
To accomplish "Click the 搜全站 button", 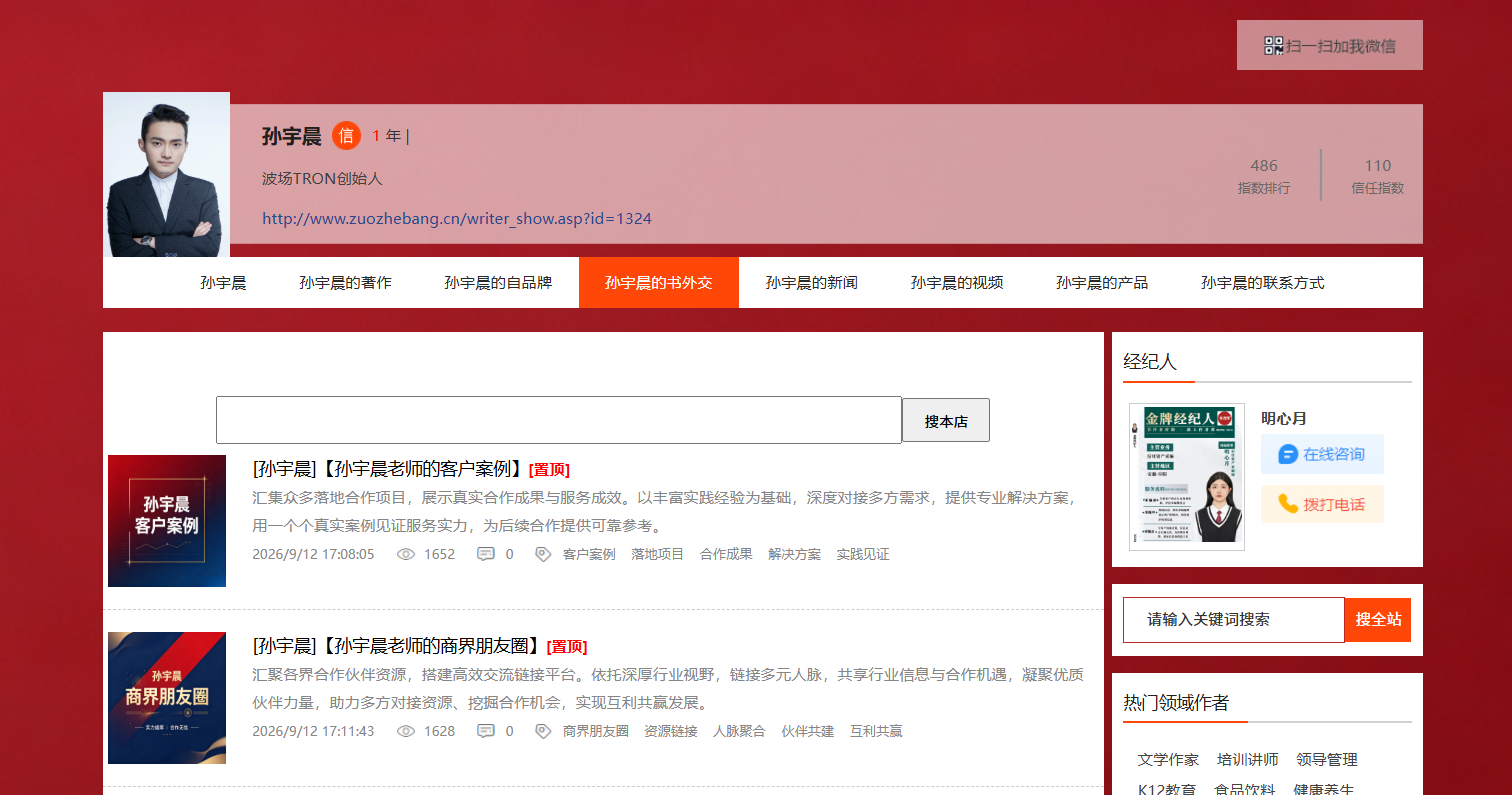I will [x=1378, y=620].
